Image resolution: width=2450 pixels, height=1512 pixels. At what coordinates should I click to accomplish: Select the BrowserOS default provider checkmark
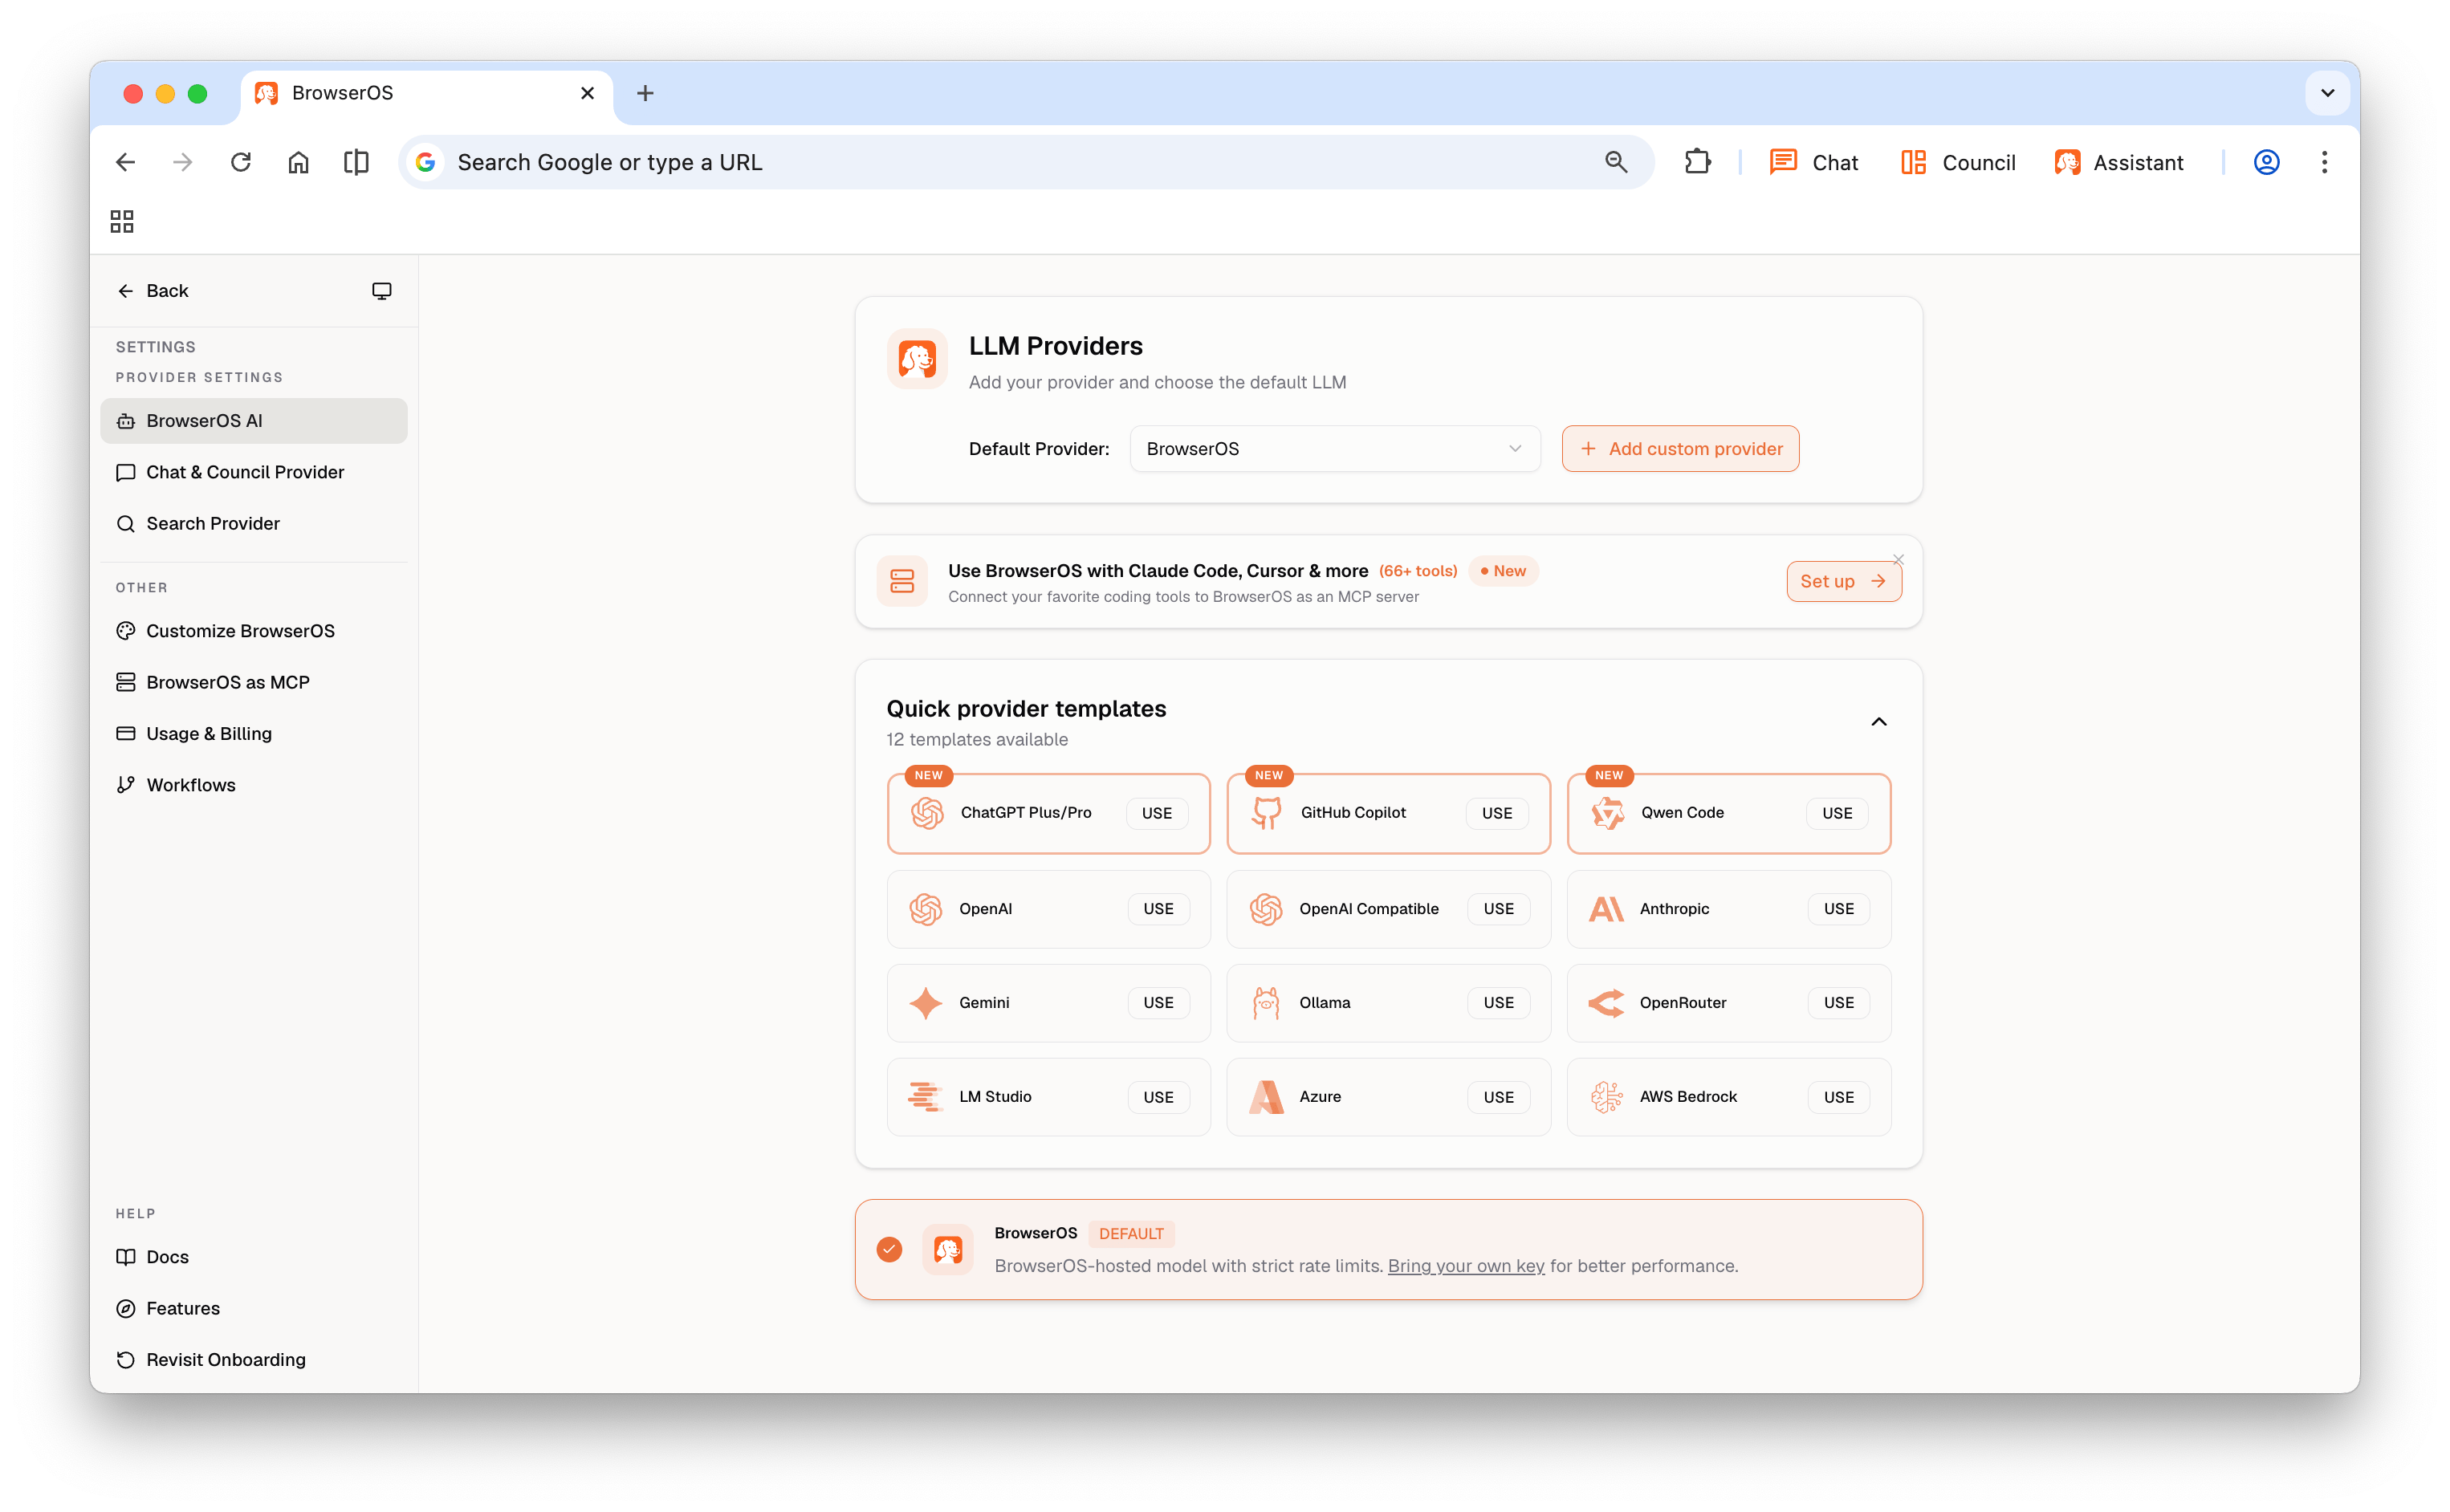[x=889, y=1250]
